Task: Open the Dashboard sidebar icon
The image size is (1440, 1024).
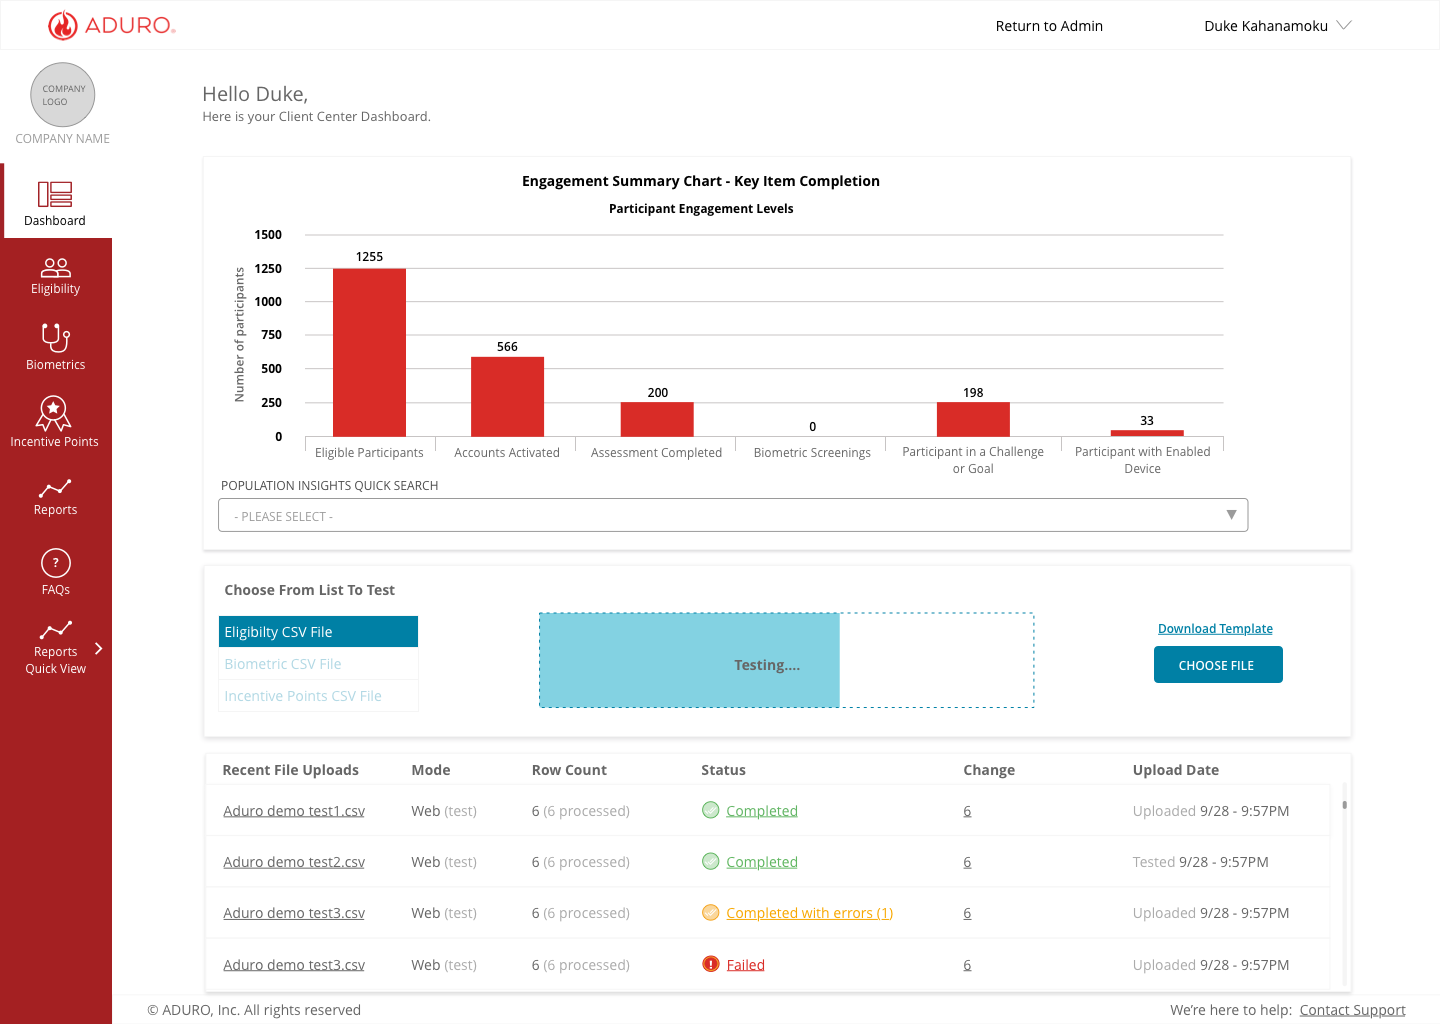Action: pyautogui.click(x=55, y=194)
